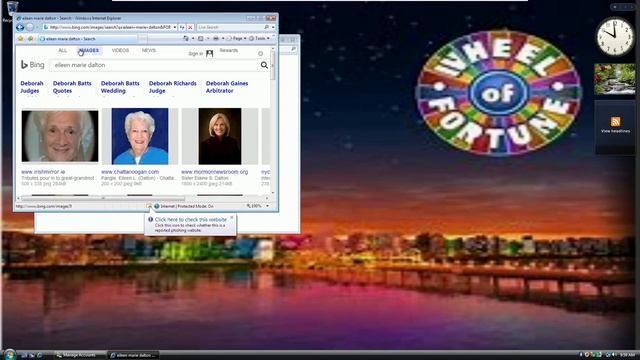Select the eileen marie dalton taskbar button
640x360 pixels.
(x=133, y=355)
